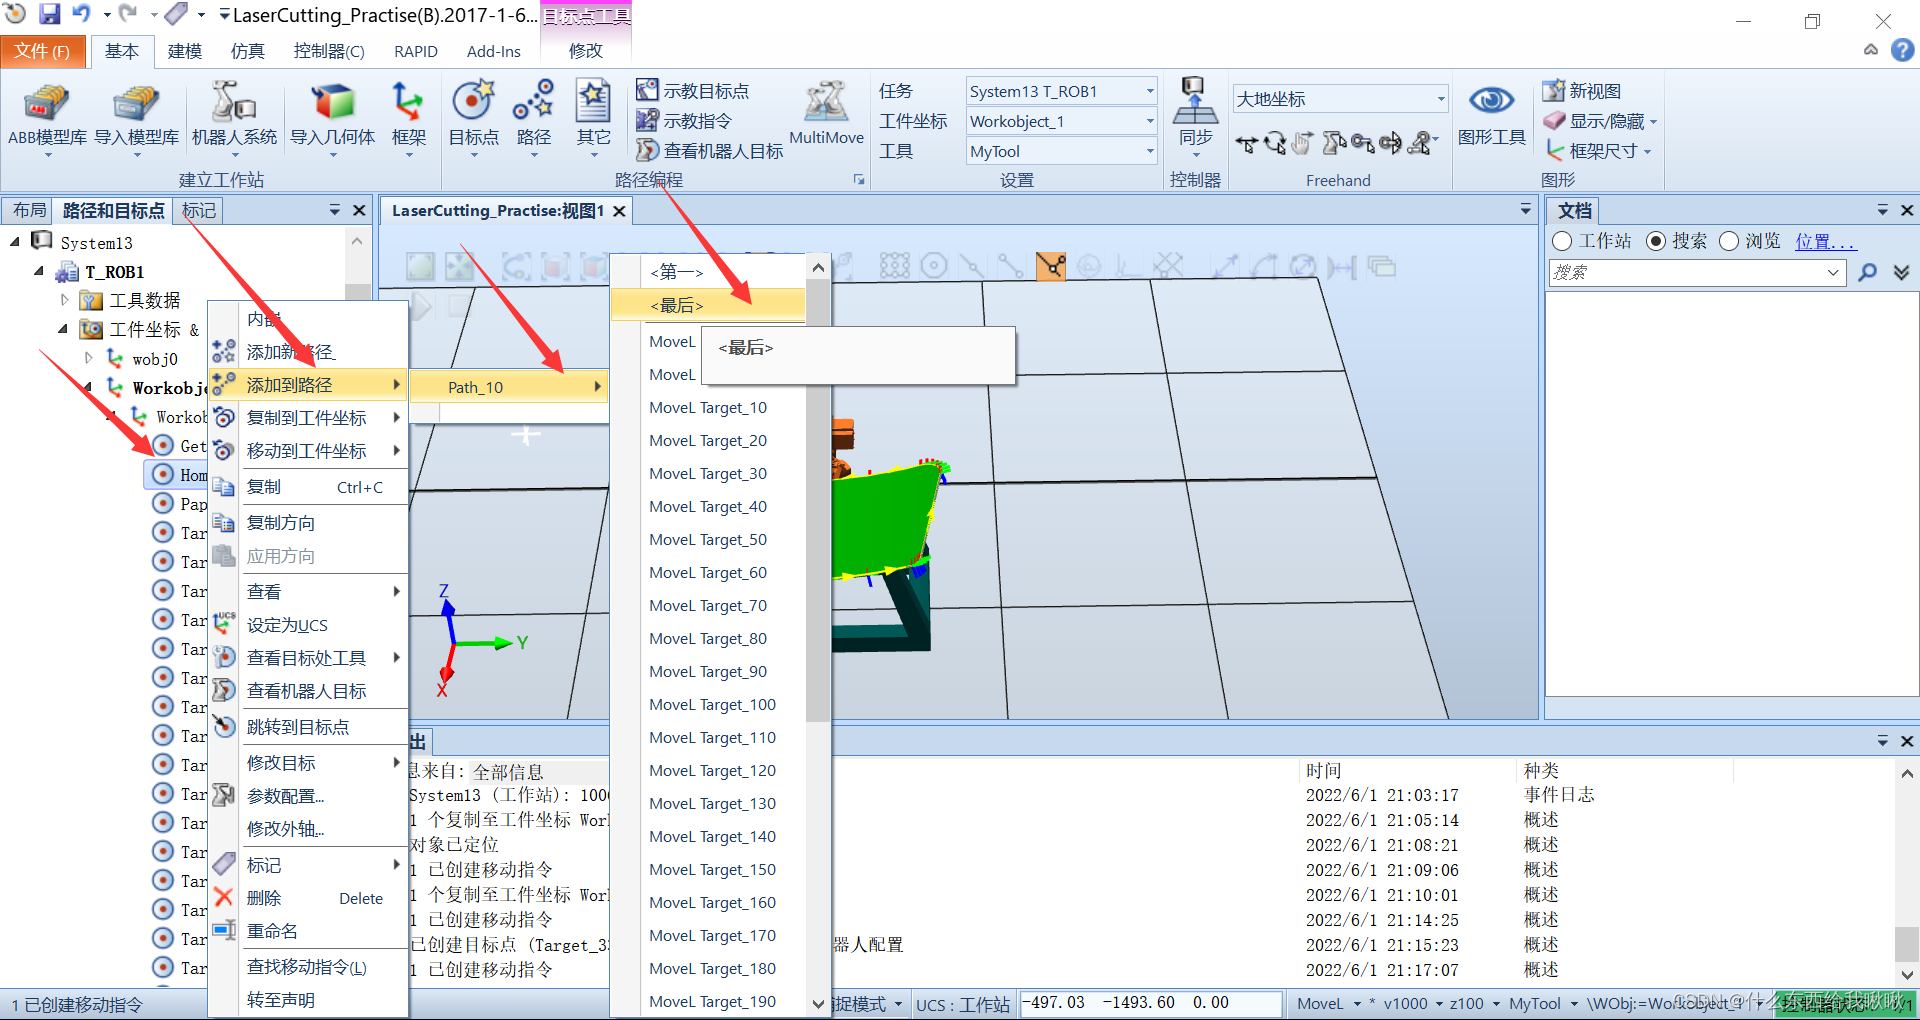Click the 同步 synchronize icon
Viewport: 1920px width, 1020px height.
coord(1195,117)
